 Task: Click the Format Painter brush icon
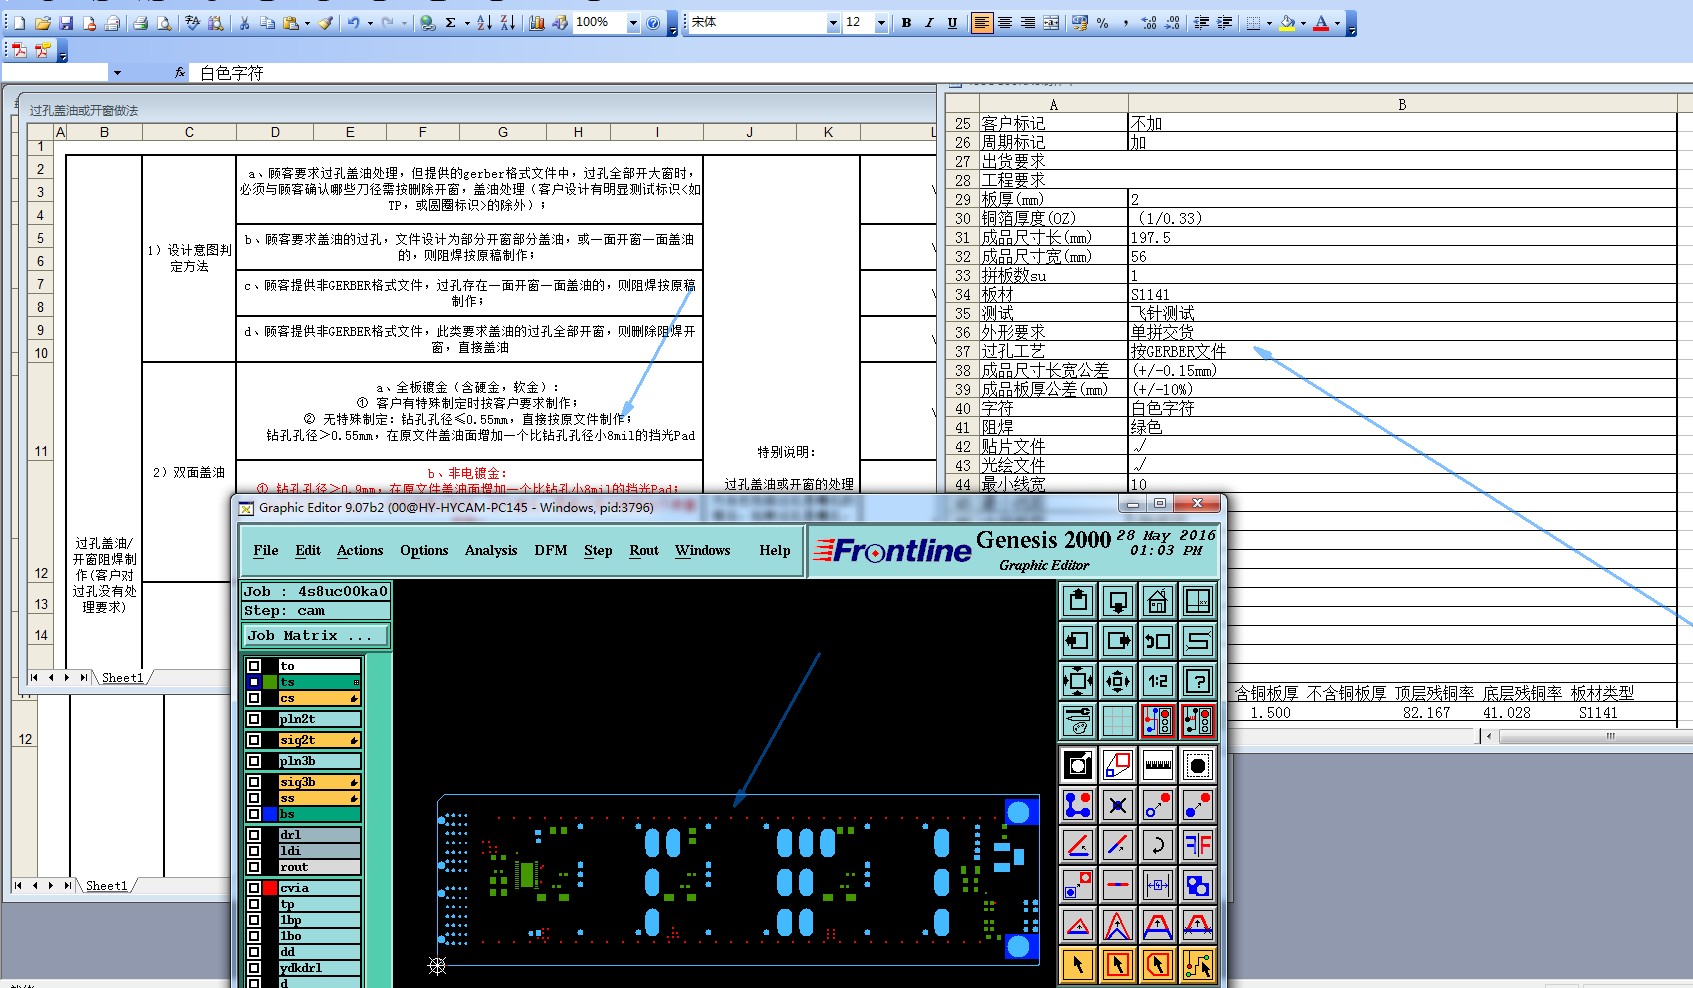pyautogui.click(x=325, y=23)
